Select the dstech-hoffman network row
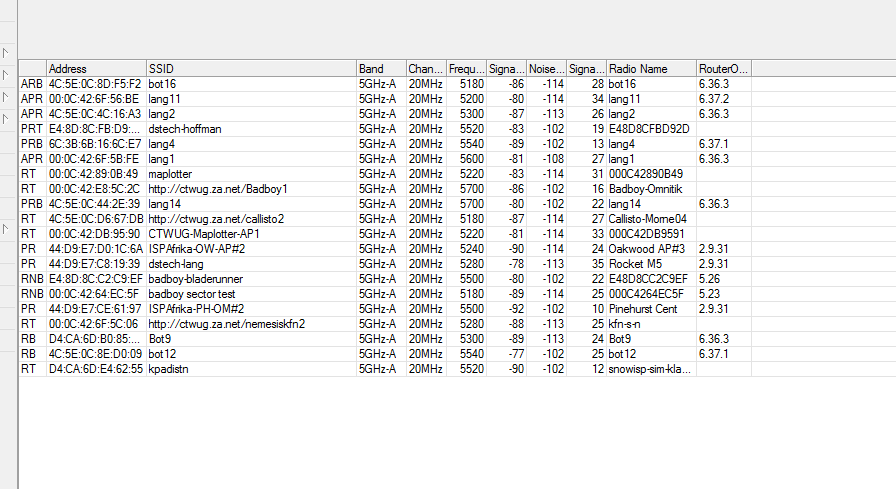 [185, 129]
